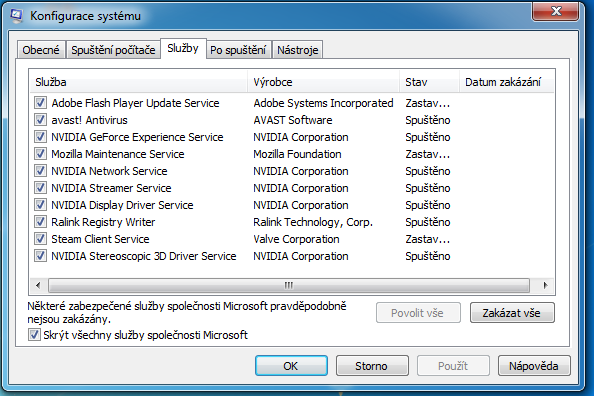
Task: Switch to the Nástroje tab
Action: click(x=297, y=50)
